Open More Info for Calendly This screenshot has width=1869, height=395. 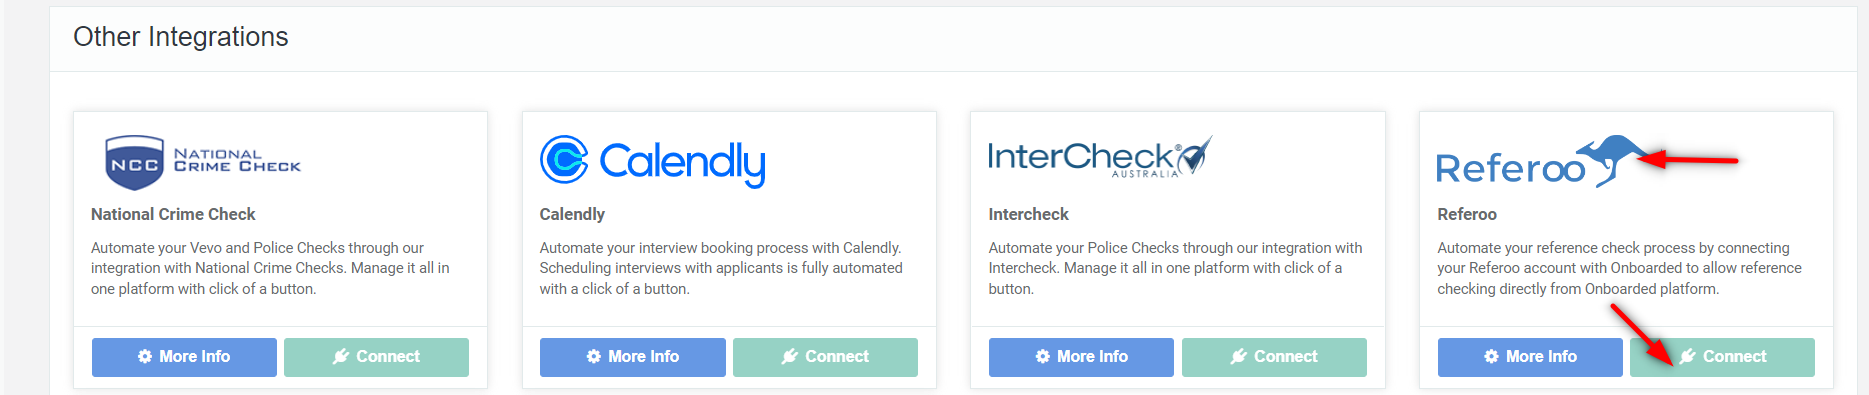click(x=633, y=357)
